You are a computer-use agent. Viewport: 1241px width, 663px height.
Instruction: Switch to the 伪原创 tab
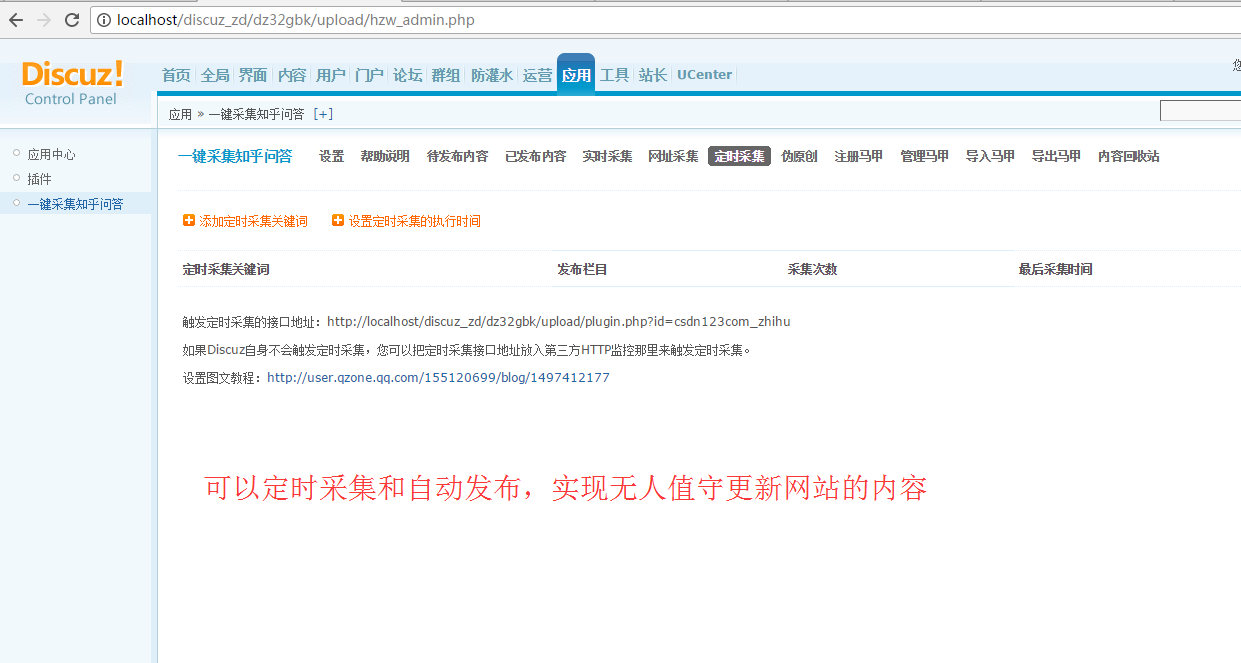tap(799, 156)
